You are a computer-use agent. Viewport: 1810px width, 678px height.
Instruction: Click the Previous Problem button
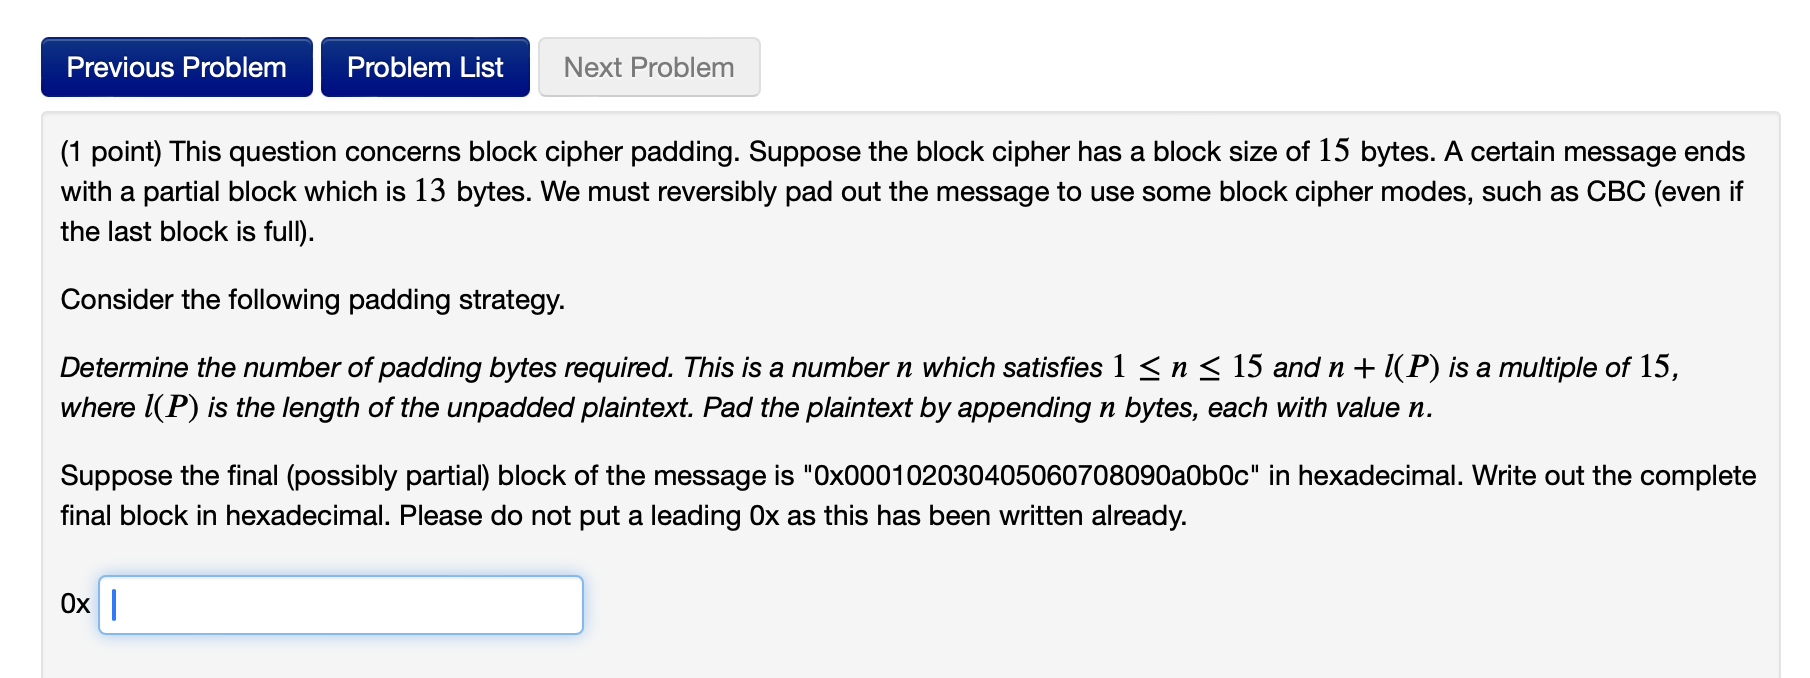point(176,66)
